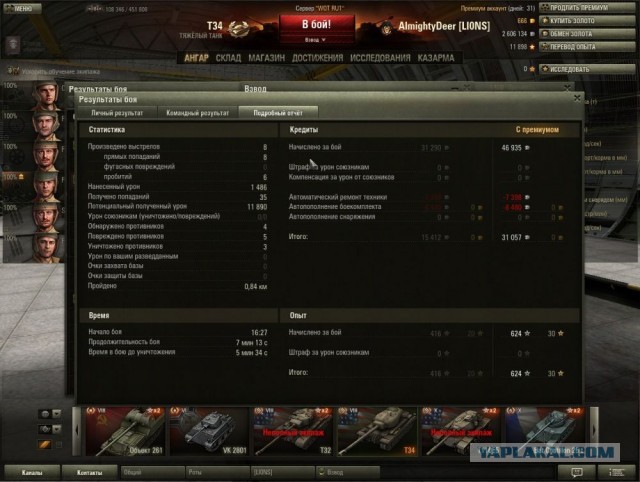This screenshot has width=640, height=482.
Task: Open the АНГАР section
Action: click(196, 58)
